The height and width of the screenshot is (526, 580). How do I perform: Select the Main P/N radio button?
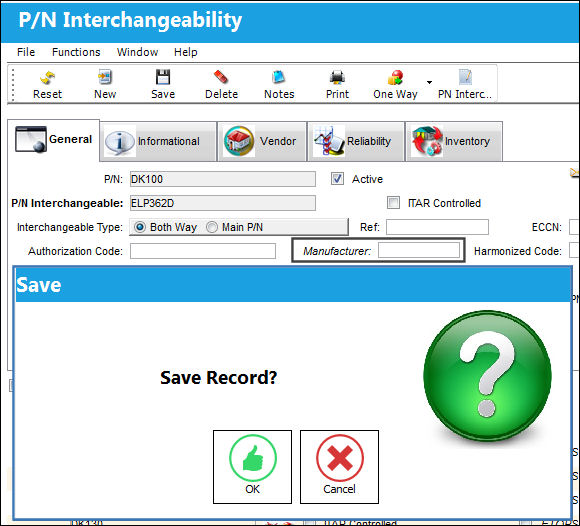pyautogui.click(x=212, y=227)
